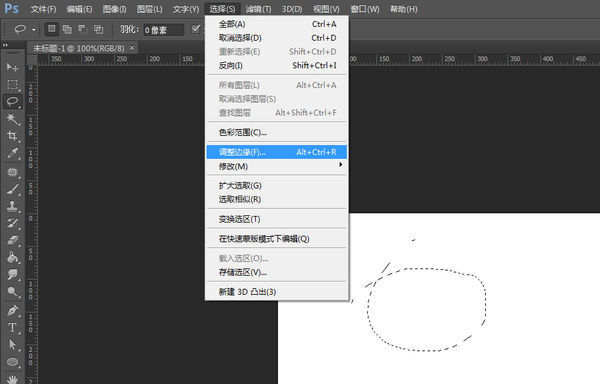Image resolution: width=600 pixels, height=384 pixels.
Task: Open the 视图(V) menu
Action: point(326,9)
